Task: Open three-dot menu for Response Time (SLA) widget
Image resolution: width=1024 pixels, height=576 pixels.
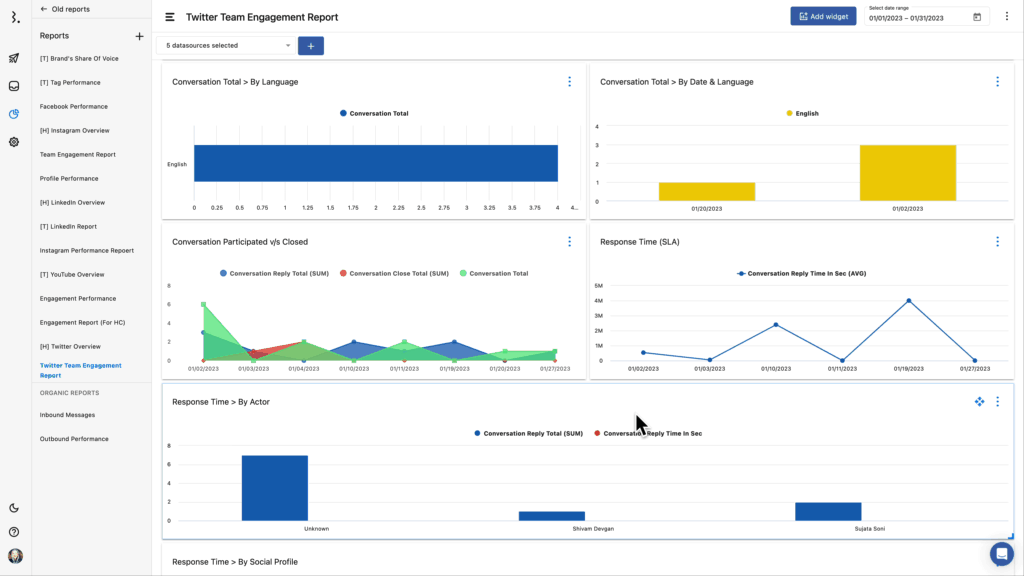Action: tap(997, 241)
